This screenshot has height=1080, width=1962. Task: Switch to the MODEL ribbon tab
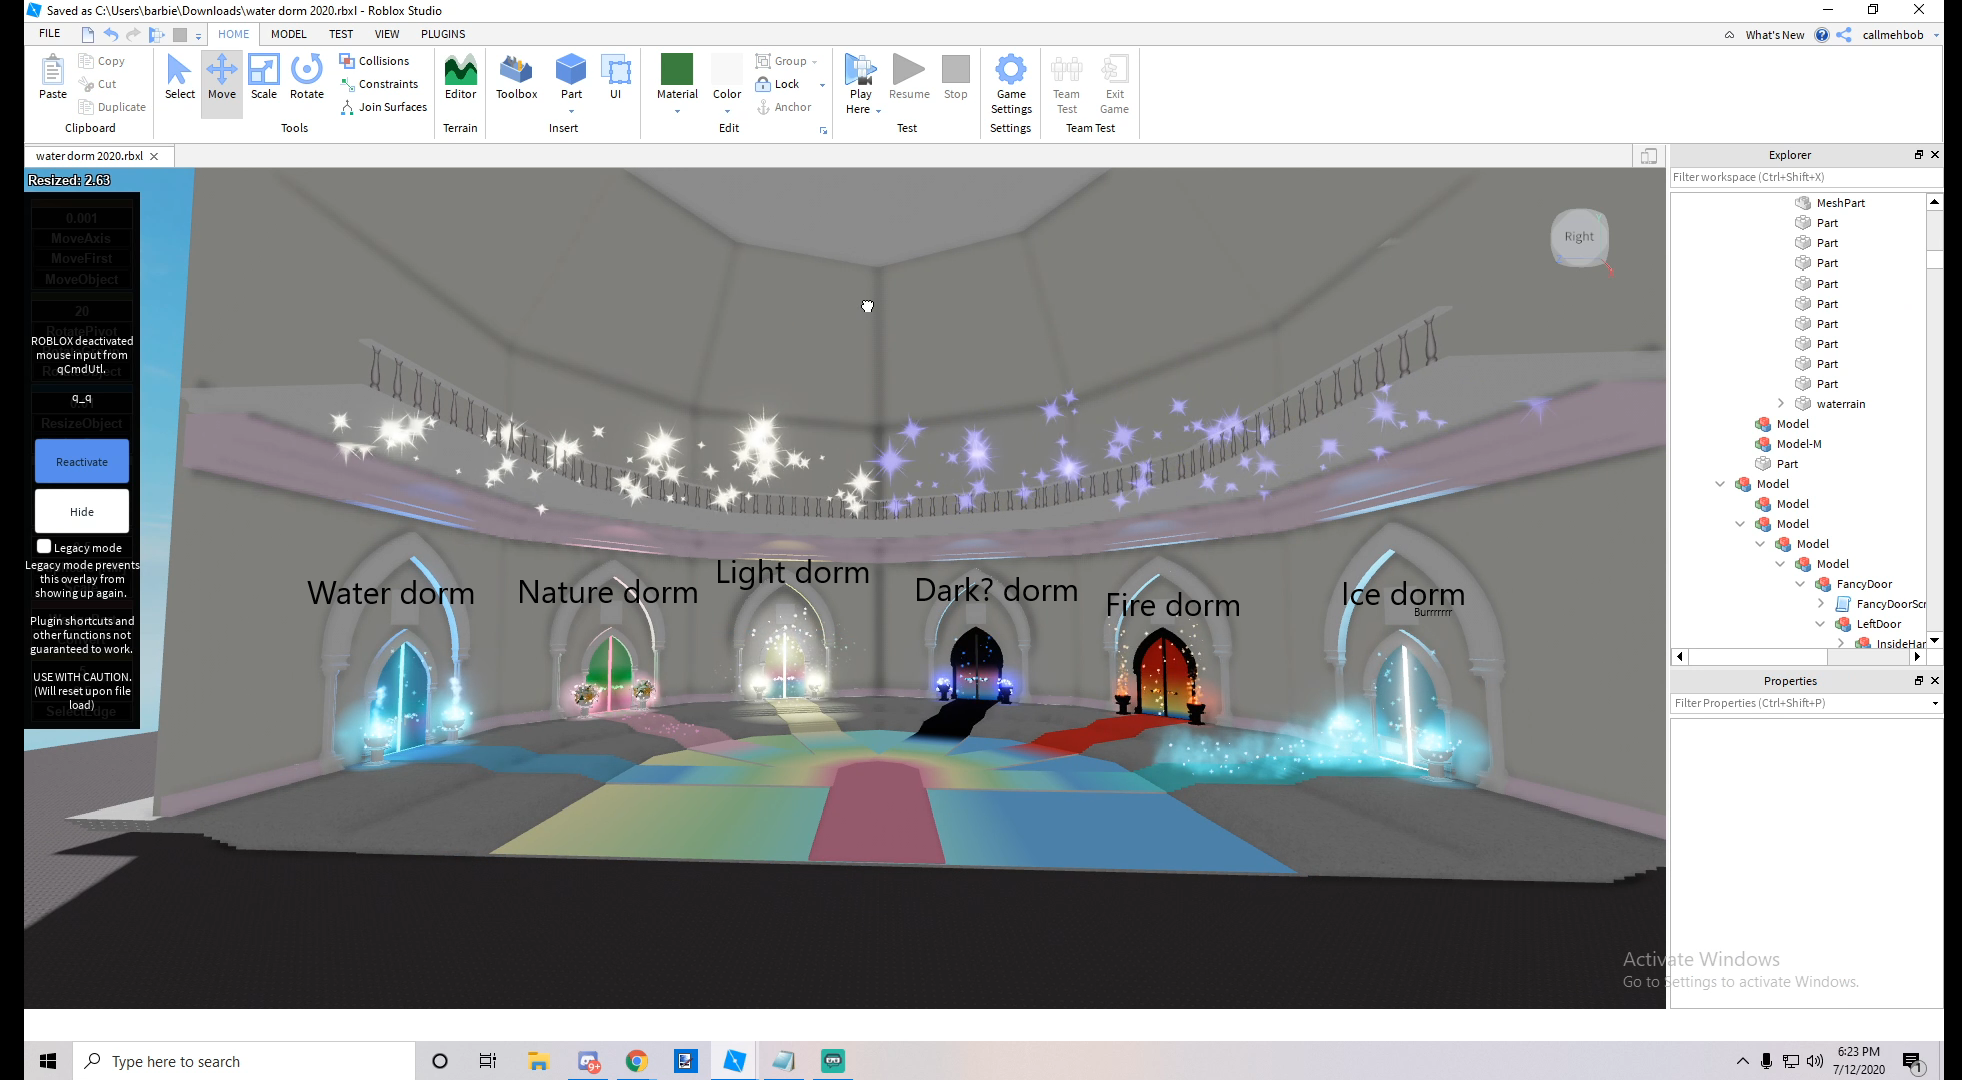tap(288, 34)
